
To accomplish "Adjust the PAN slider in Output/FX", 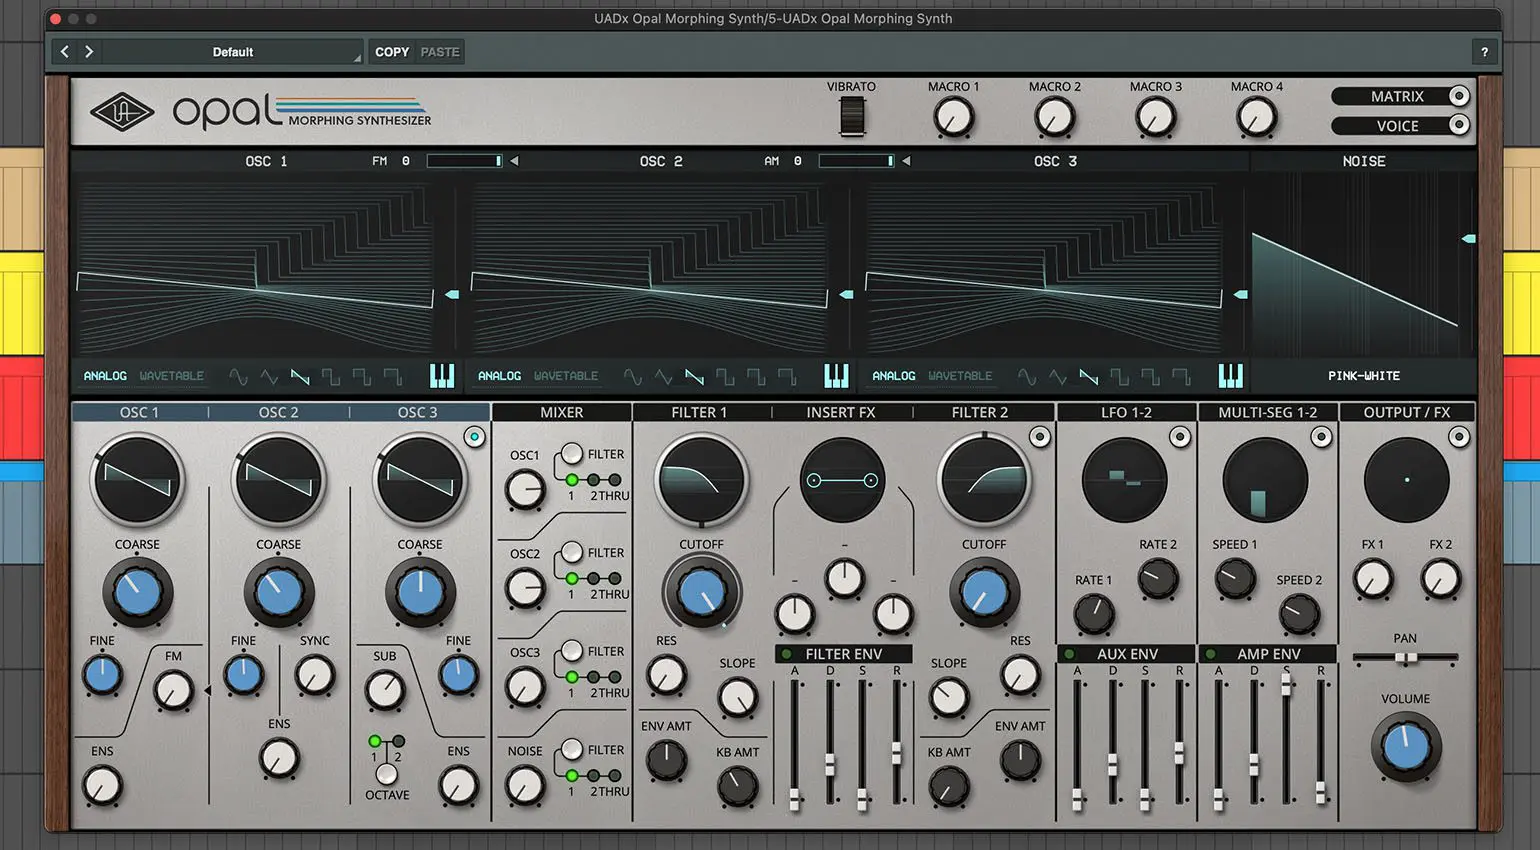I will point(1406,657).
